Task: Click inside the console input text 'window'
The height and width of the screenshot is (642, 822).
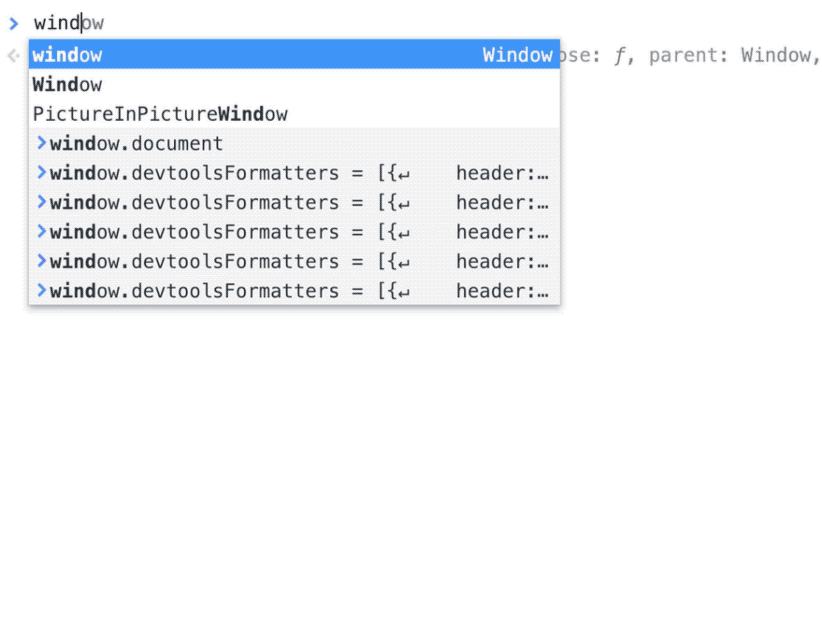Action: [68, 22]
